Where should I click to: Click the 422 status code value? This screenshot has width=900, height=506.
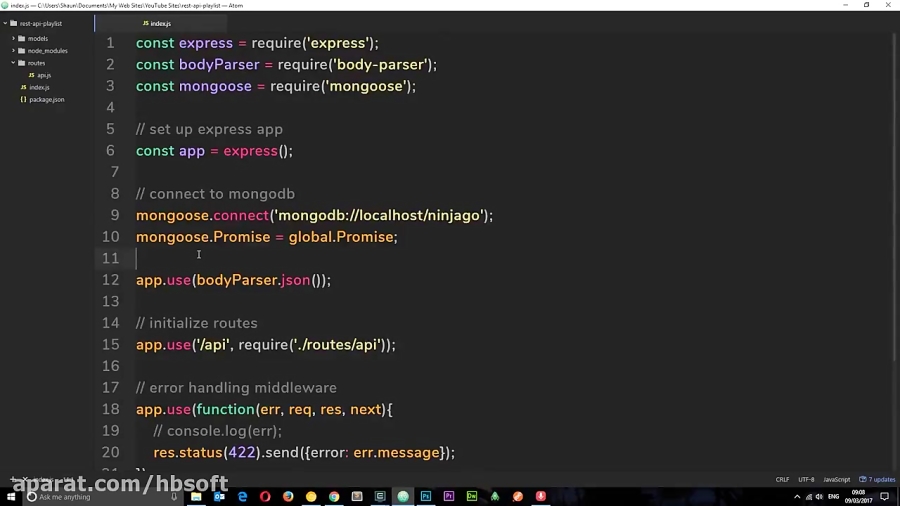point(242,453)
